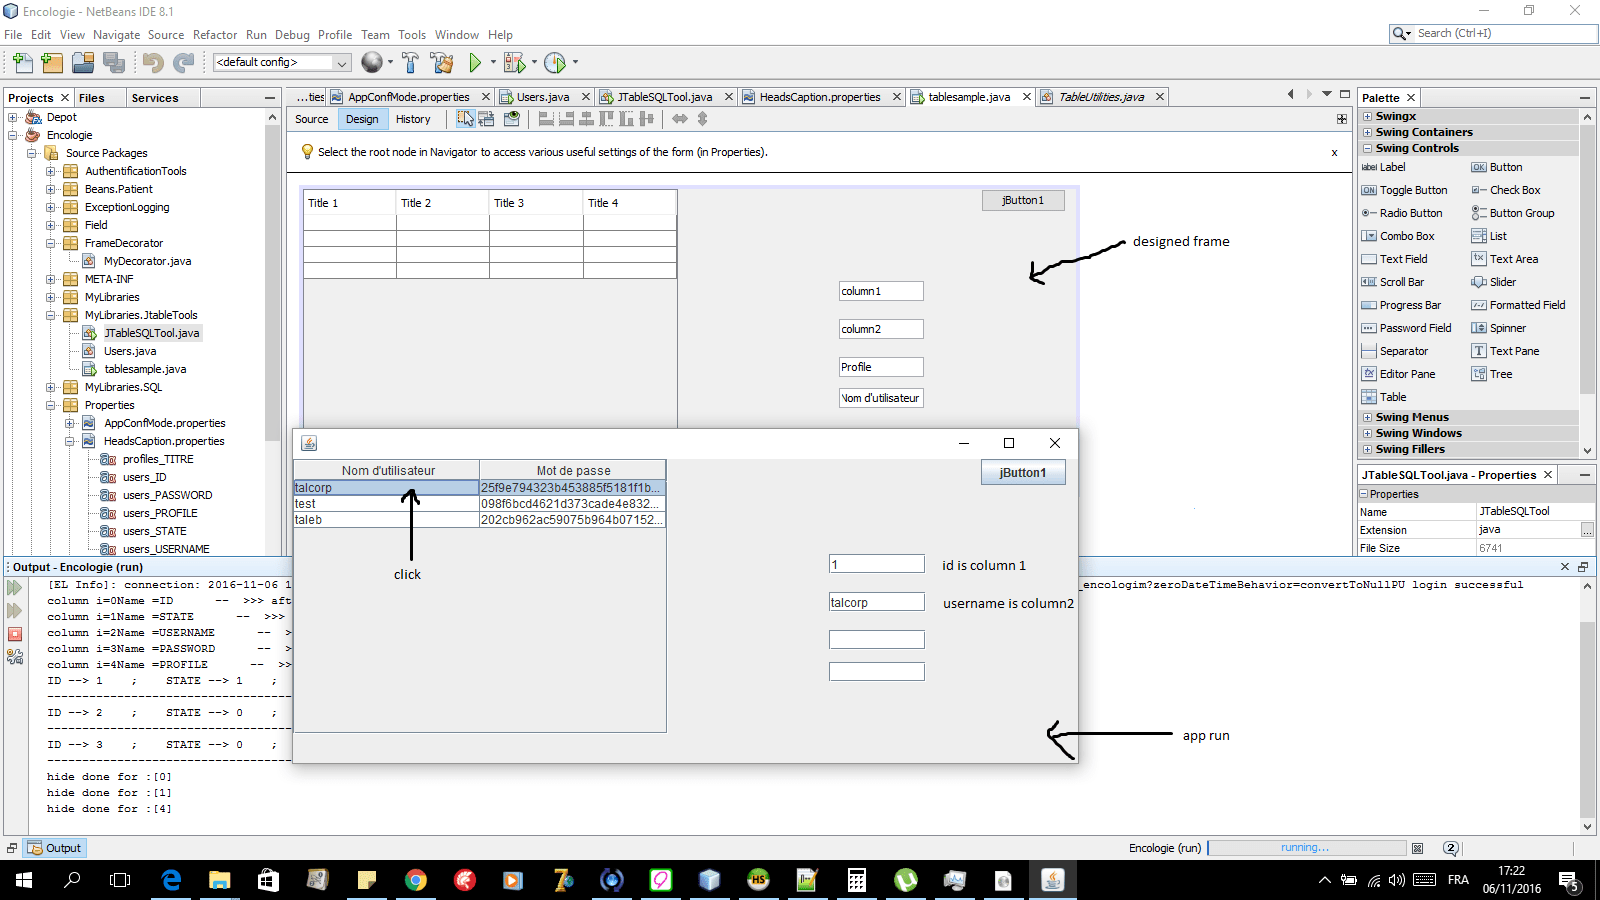Open the Refactor menu
The height and width of the screenshot is (900, 1600).
(215, 34)
